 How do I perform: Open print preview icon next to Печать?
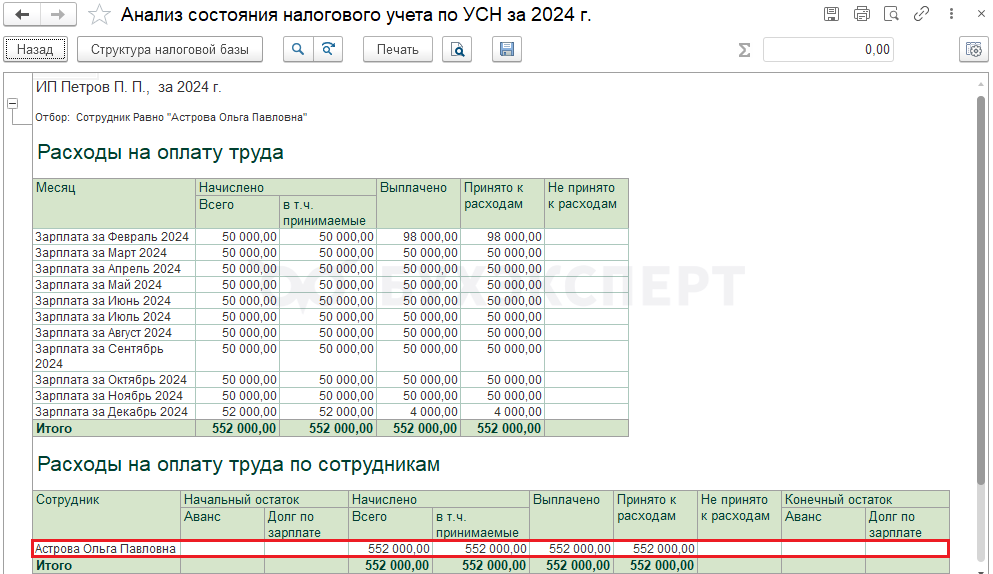[x=457, y=49]
